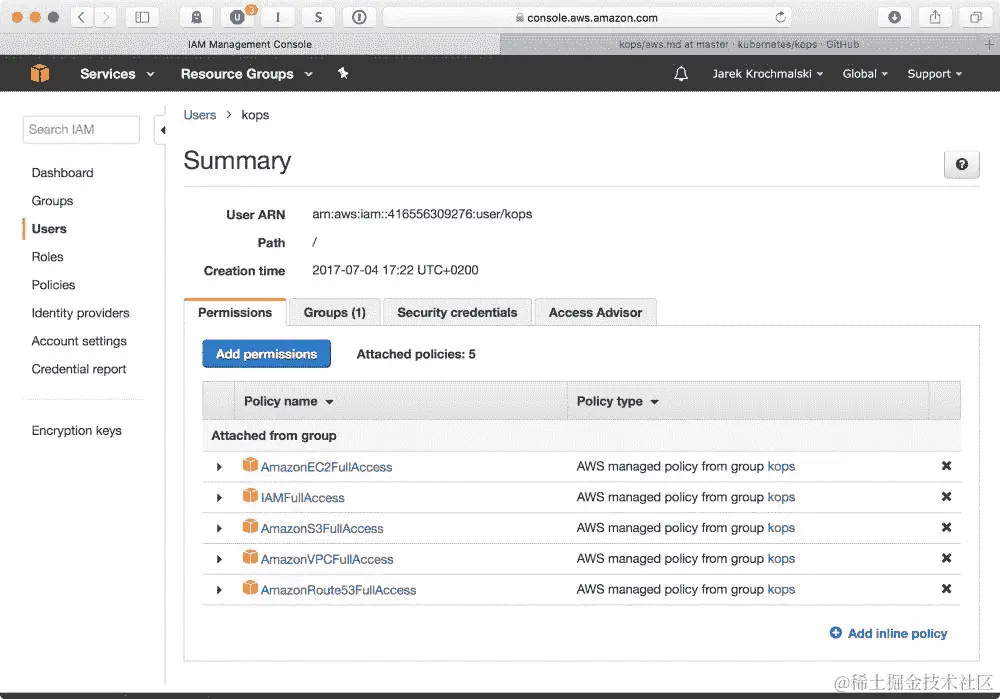The width and height of the screenshot is (1000, 699).
Task: Click the S extension icon in toolbar
Action: click(x=318, y=17)
